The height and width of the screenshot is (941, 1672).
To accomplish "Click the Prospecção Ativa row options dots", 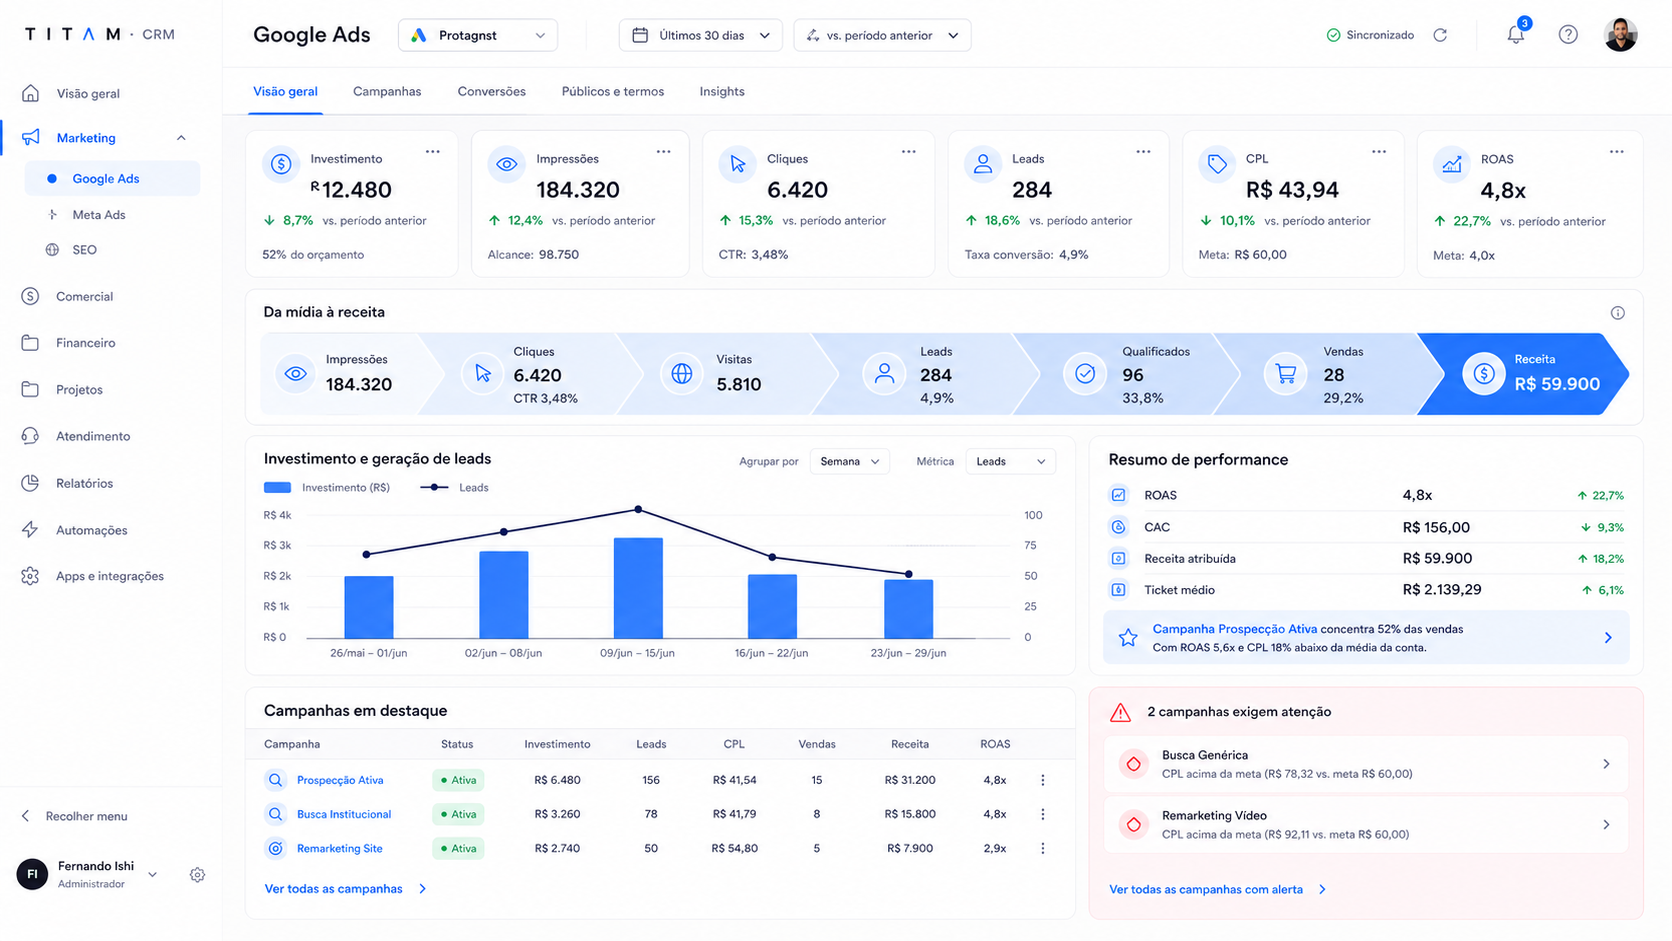I will pyautogui.click(x=1042, y=780).
